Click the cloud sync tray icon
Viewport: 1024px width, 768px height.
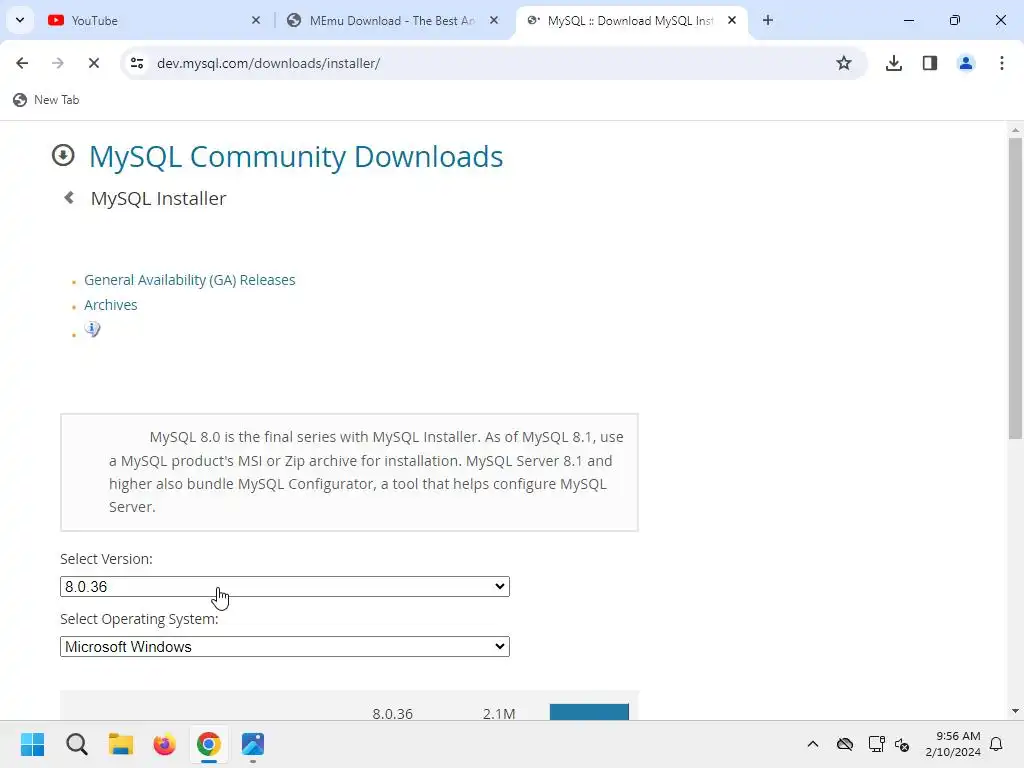(845, 744)
